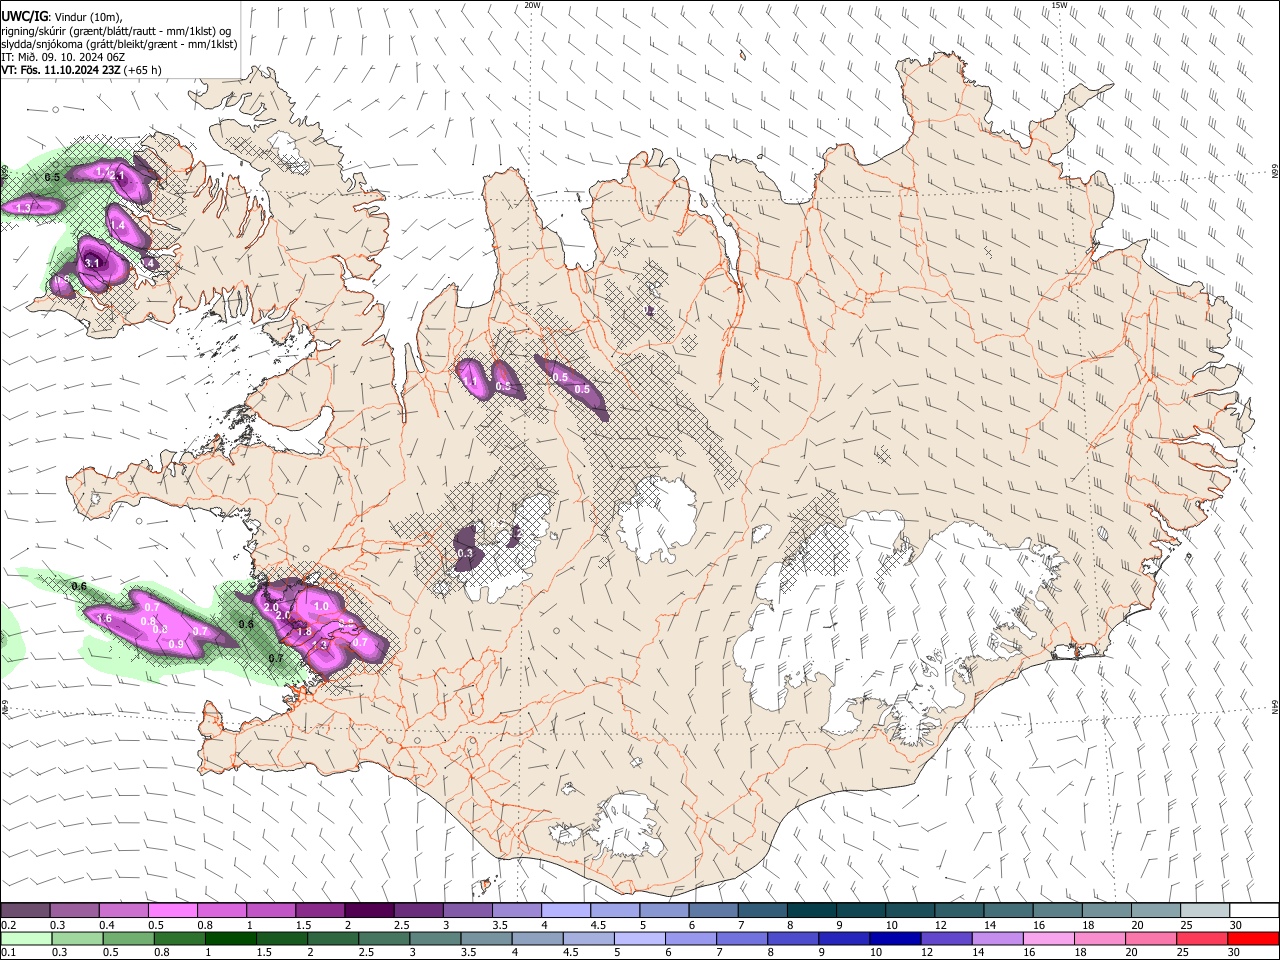Pick the top-row legend swatch labeled 0.2
The width and height of the screenshot is (1280, 960).
pyautogui.click(x=25, y=911)
